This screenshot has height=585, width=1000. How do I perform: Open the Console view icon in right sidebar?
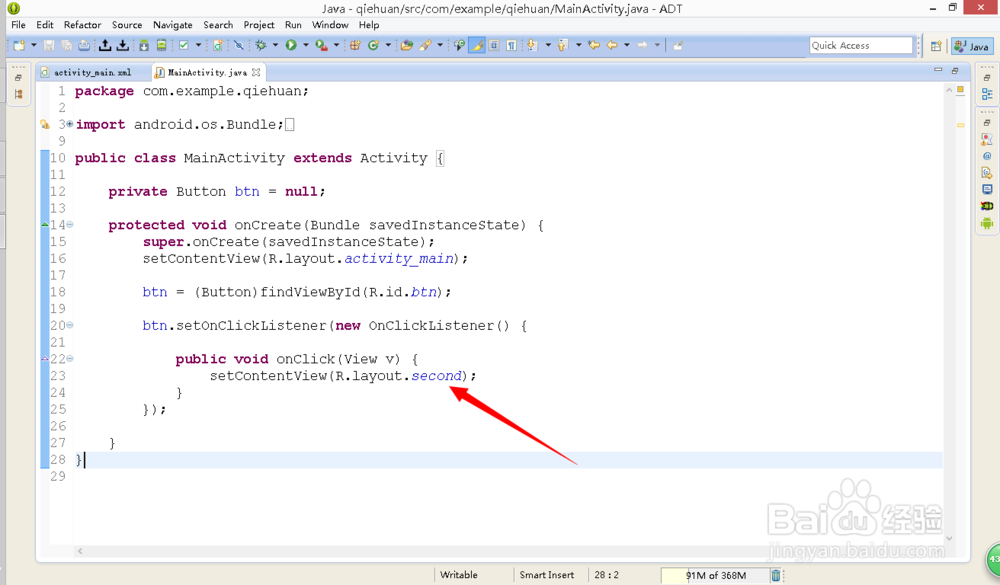987,189
